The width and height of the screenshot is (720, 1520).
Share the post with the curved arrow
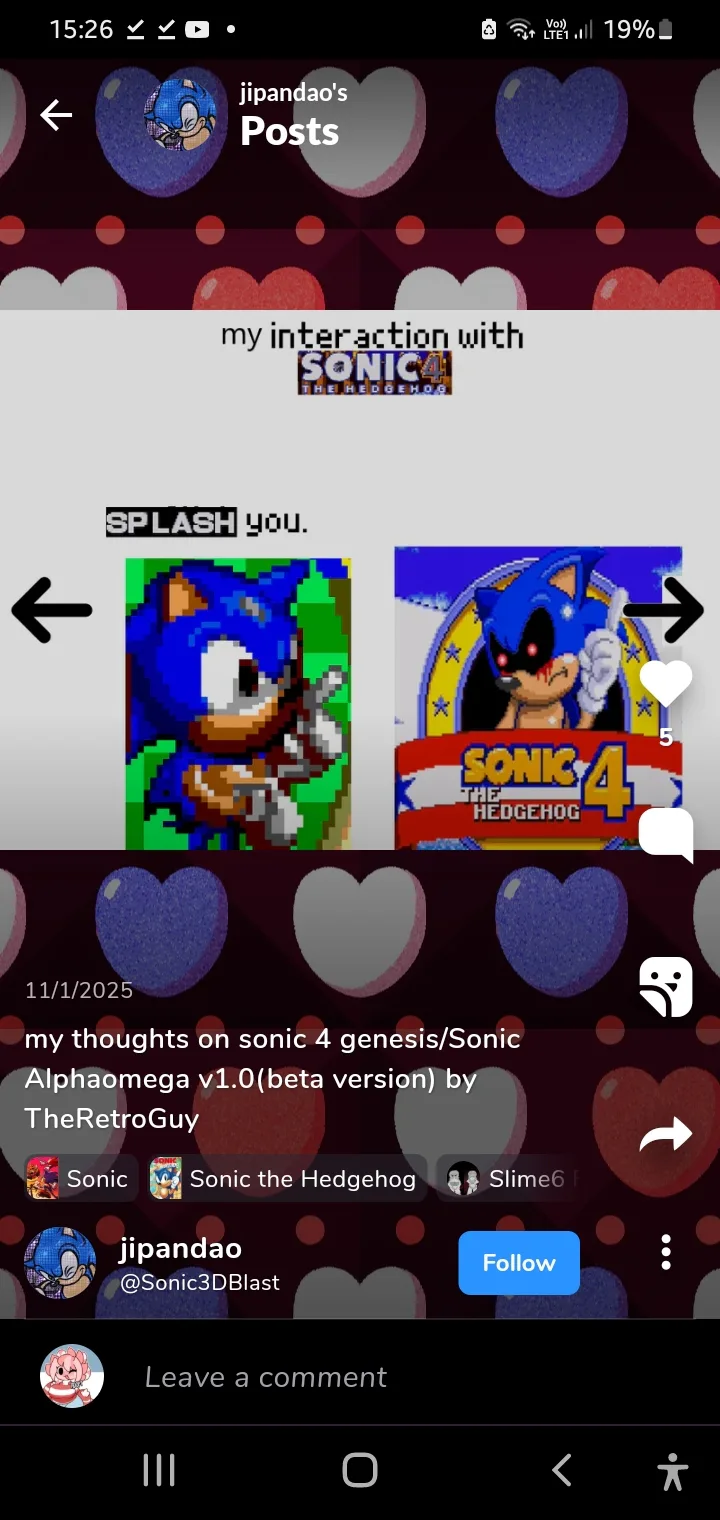[x=666, y=1134]
